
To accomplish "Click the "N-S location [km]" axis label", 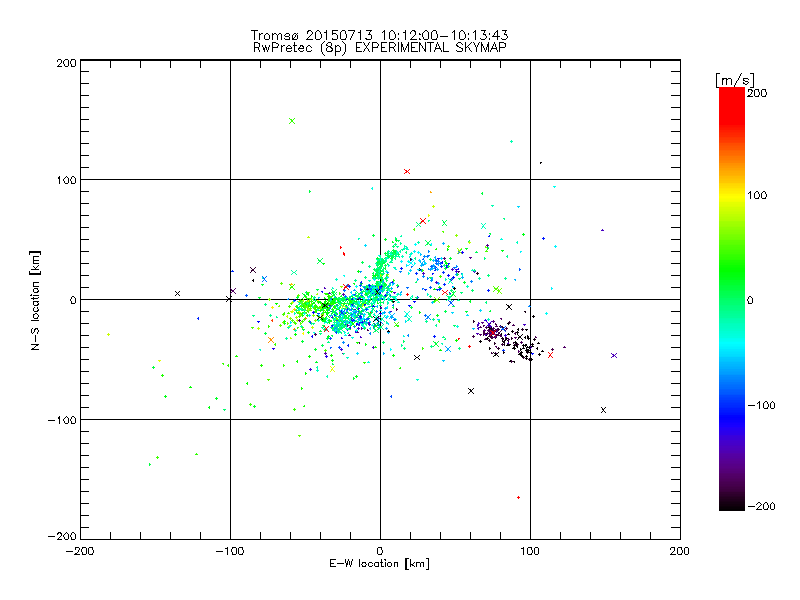I will [x=35, y=300].
